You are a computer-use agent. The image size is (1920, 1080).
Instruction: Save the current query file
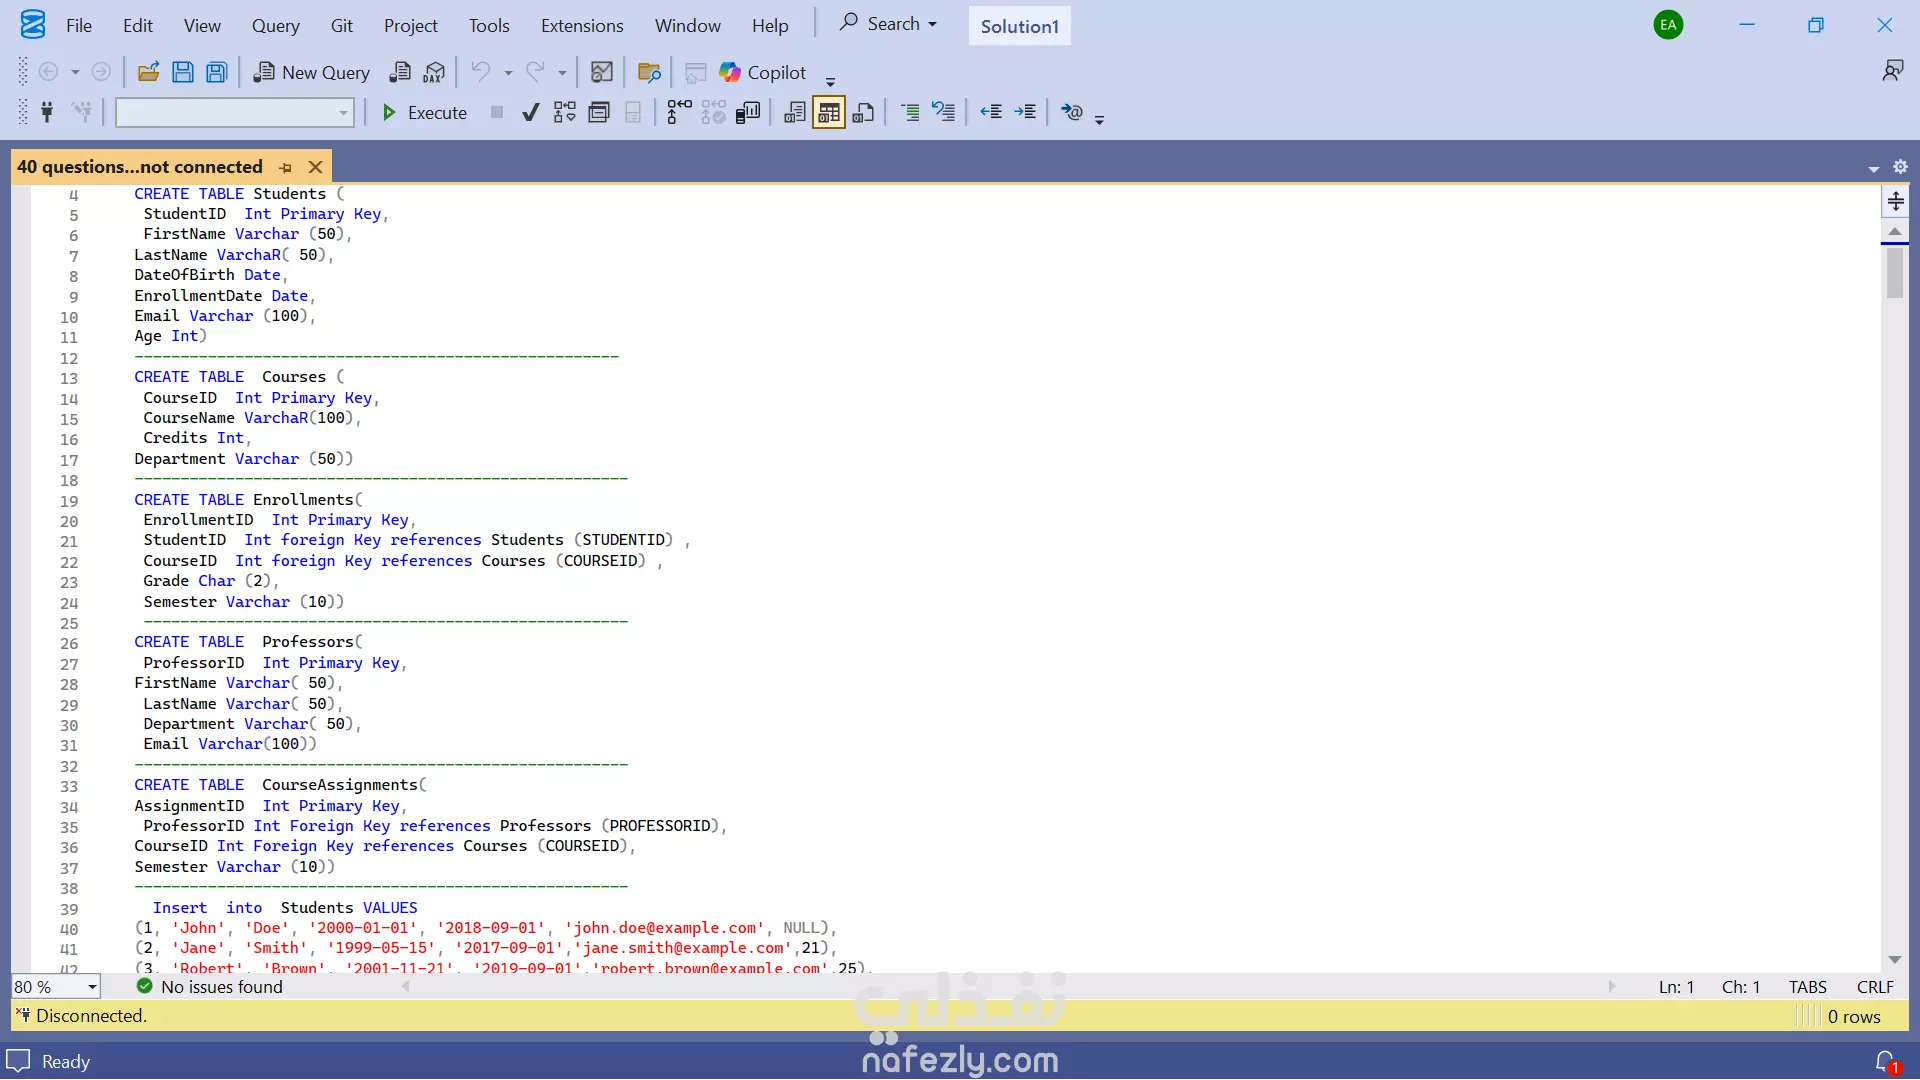pyautogui.click(x=182, y=72)
